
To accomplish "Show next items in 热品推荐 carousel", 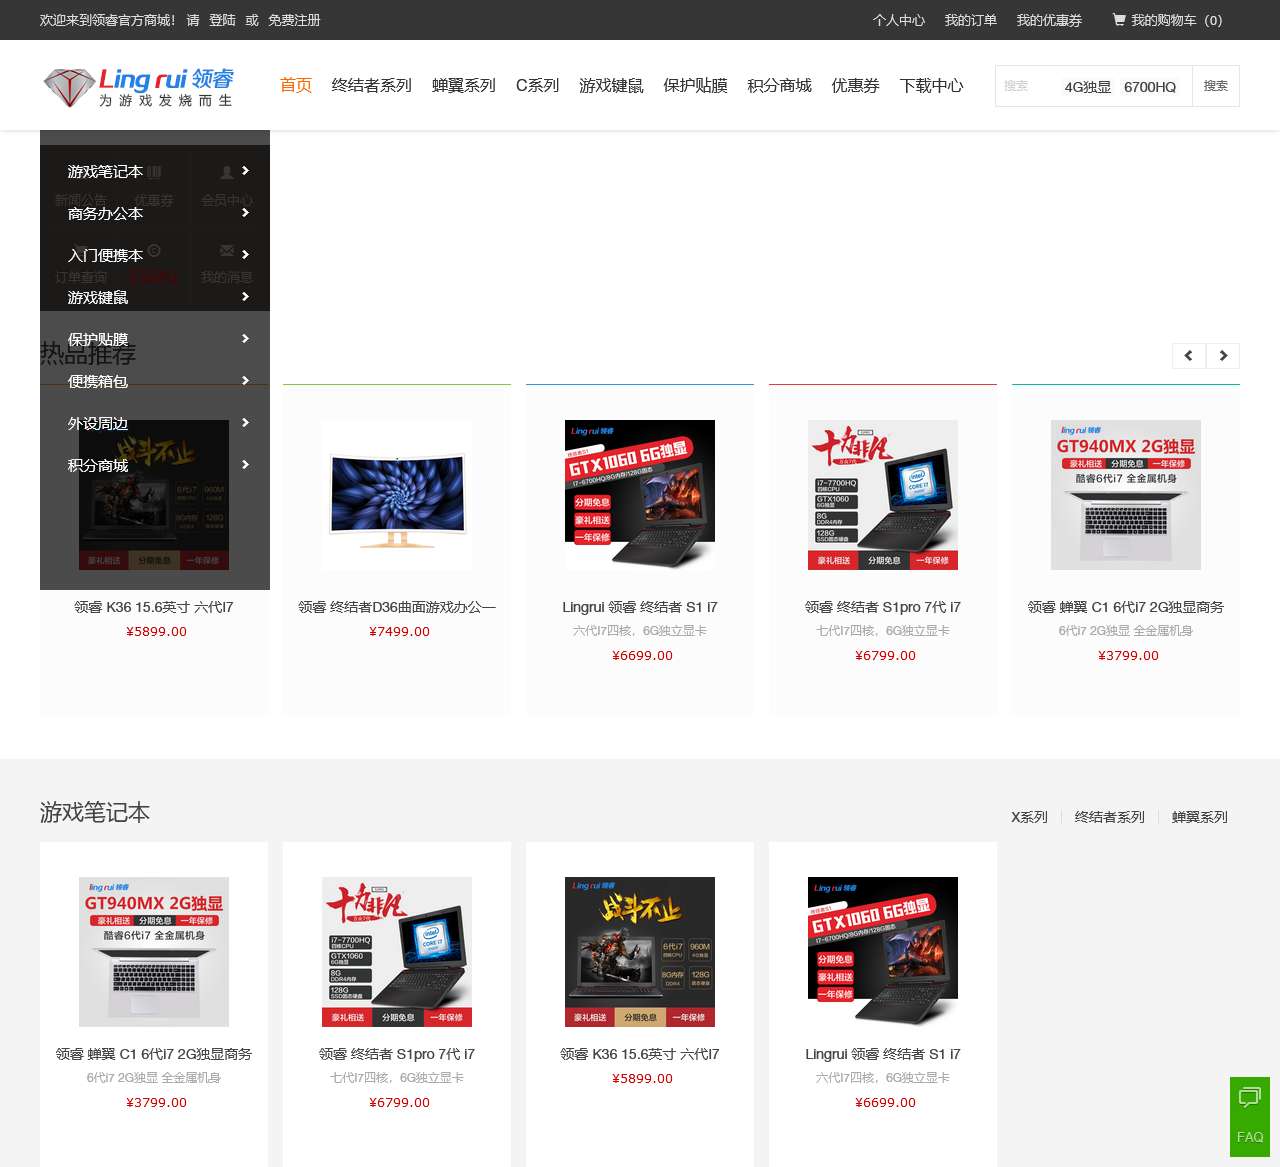I will pos(1223,356).
